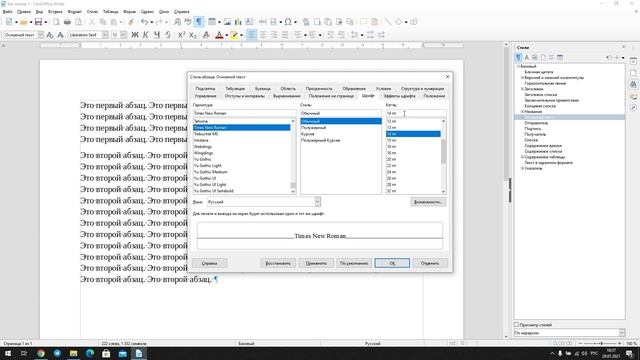Click the Insert image icon
Image resolution: width=640 pixels, height=360 pixels.
coord(227,22)
